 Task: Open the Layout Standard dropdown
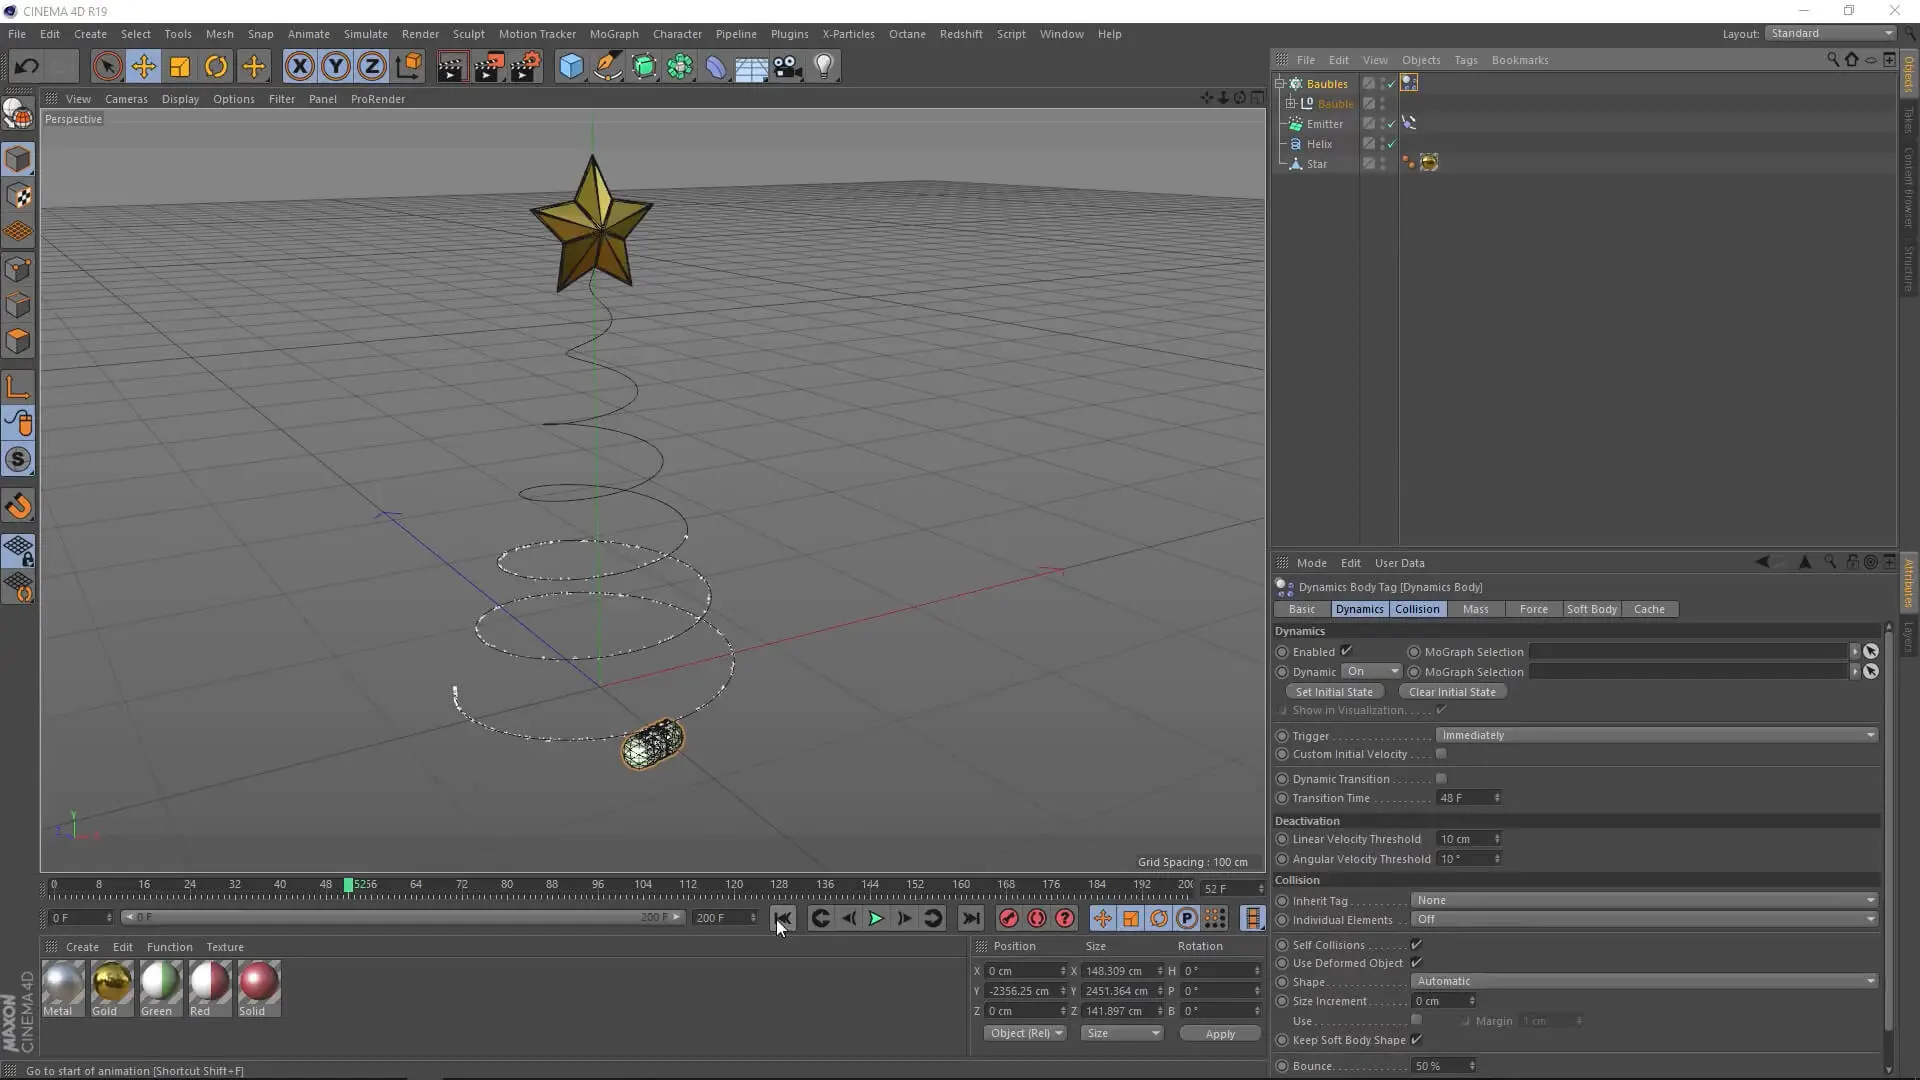[1831, 33]
